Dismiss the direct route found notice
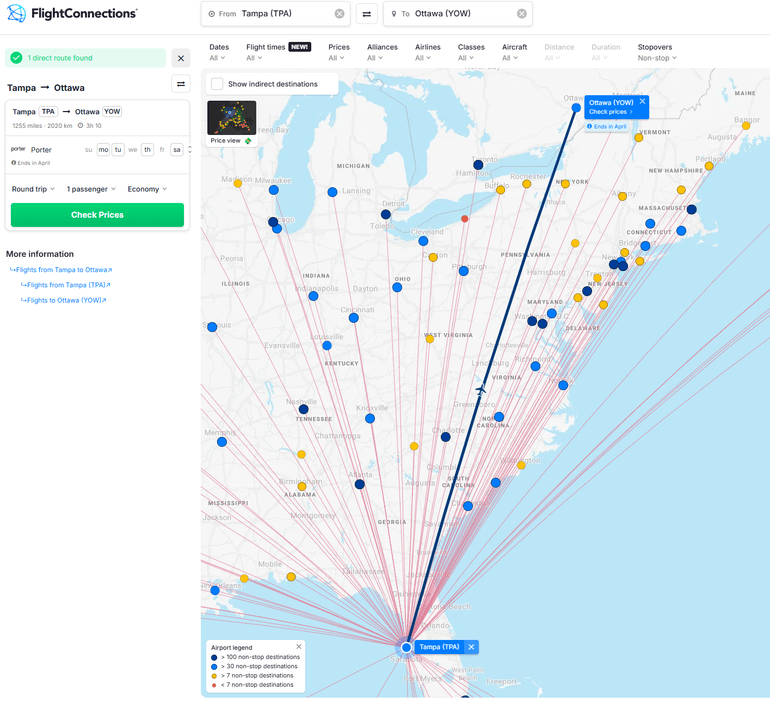Image resolution: width=770 pixels, height=702 pixels. pyautogui.click(x=181, y=58)
